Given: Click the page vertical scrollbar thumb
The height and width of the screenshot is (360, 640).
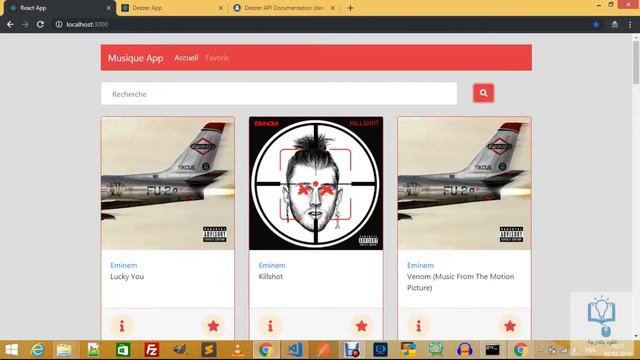Looking at the screenshot, I should [636, 62].
